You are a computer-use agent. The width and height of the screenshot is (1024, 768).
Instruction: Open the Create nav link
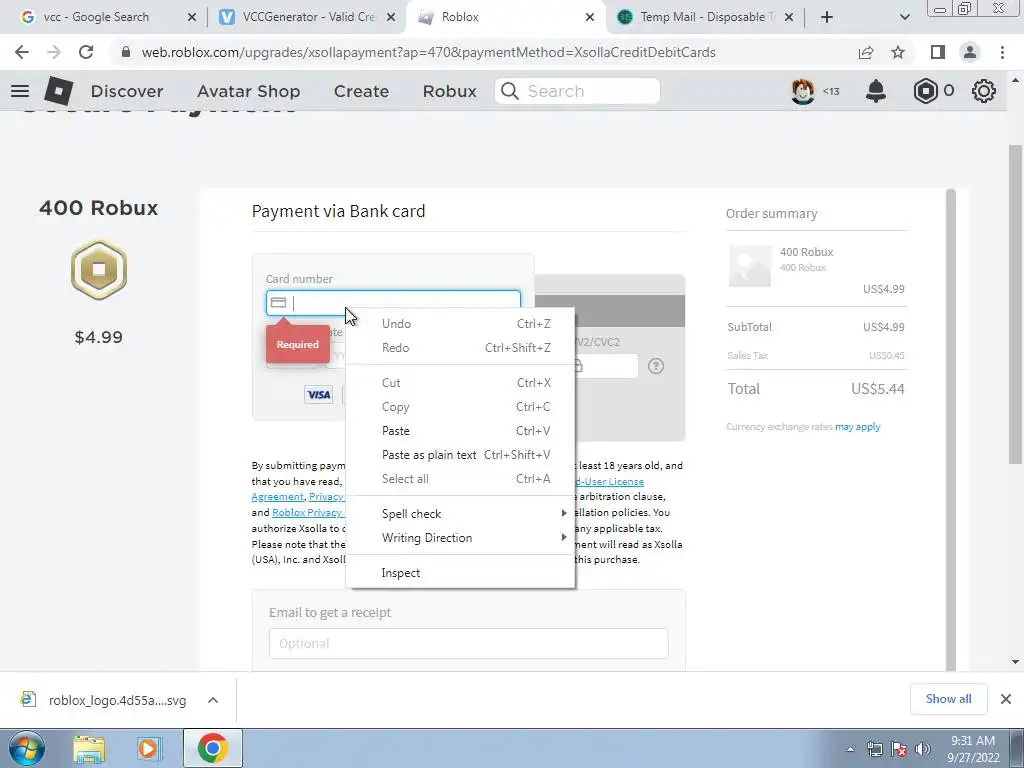(361, 91)
